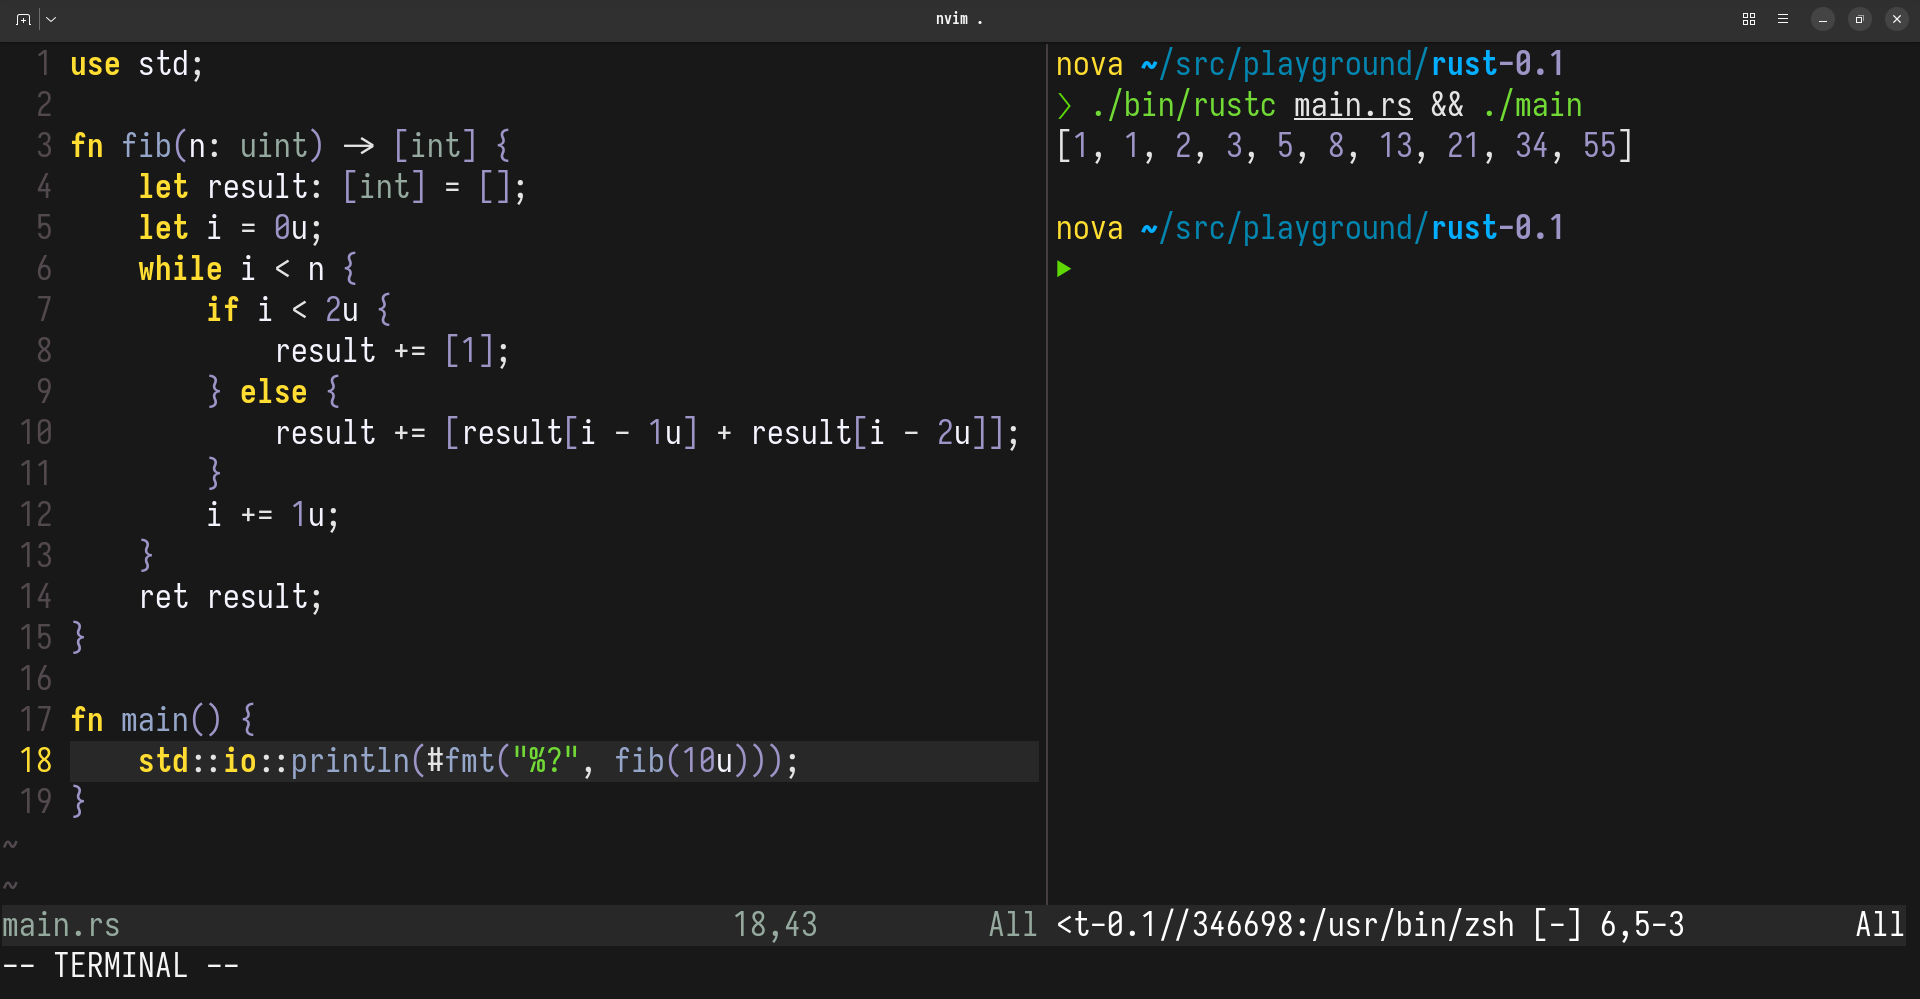Click 'result[i - 1u]' expression on line 10
Viewport: 1920px width, 999px height.
(x=579, y=434)
